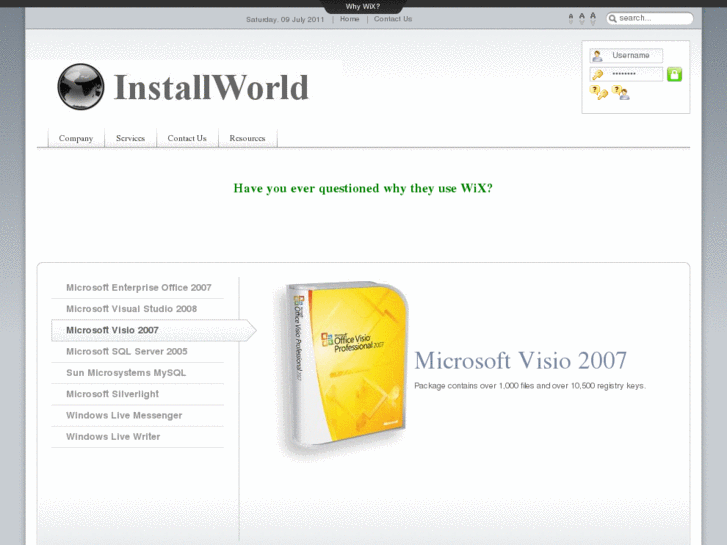Follow the top bar Contact Us link

tap(393, 19)
